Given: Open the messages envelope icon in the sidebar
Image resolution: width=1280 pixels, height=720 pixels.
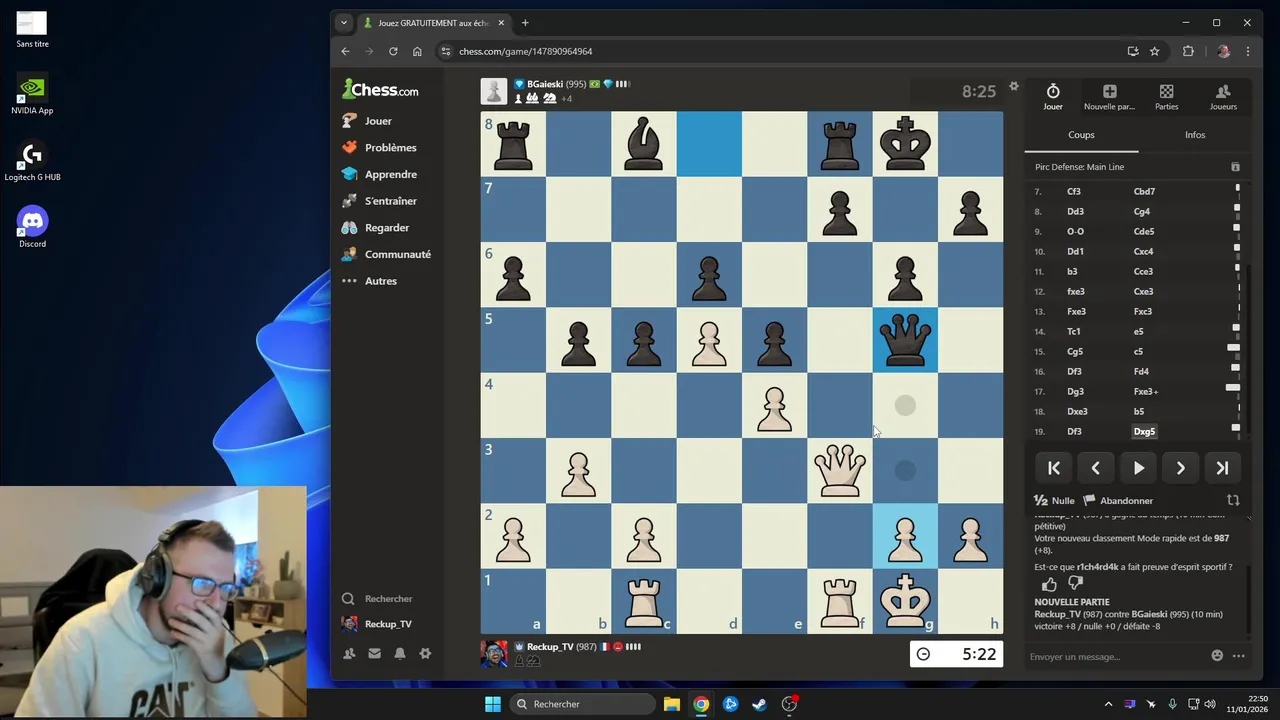Looking at the screenshot, I should click(374, 653).
